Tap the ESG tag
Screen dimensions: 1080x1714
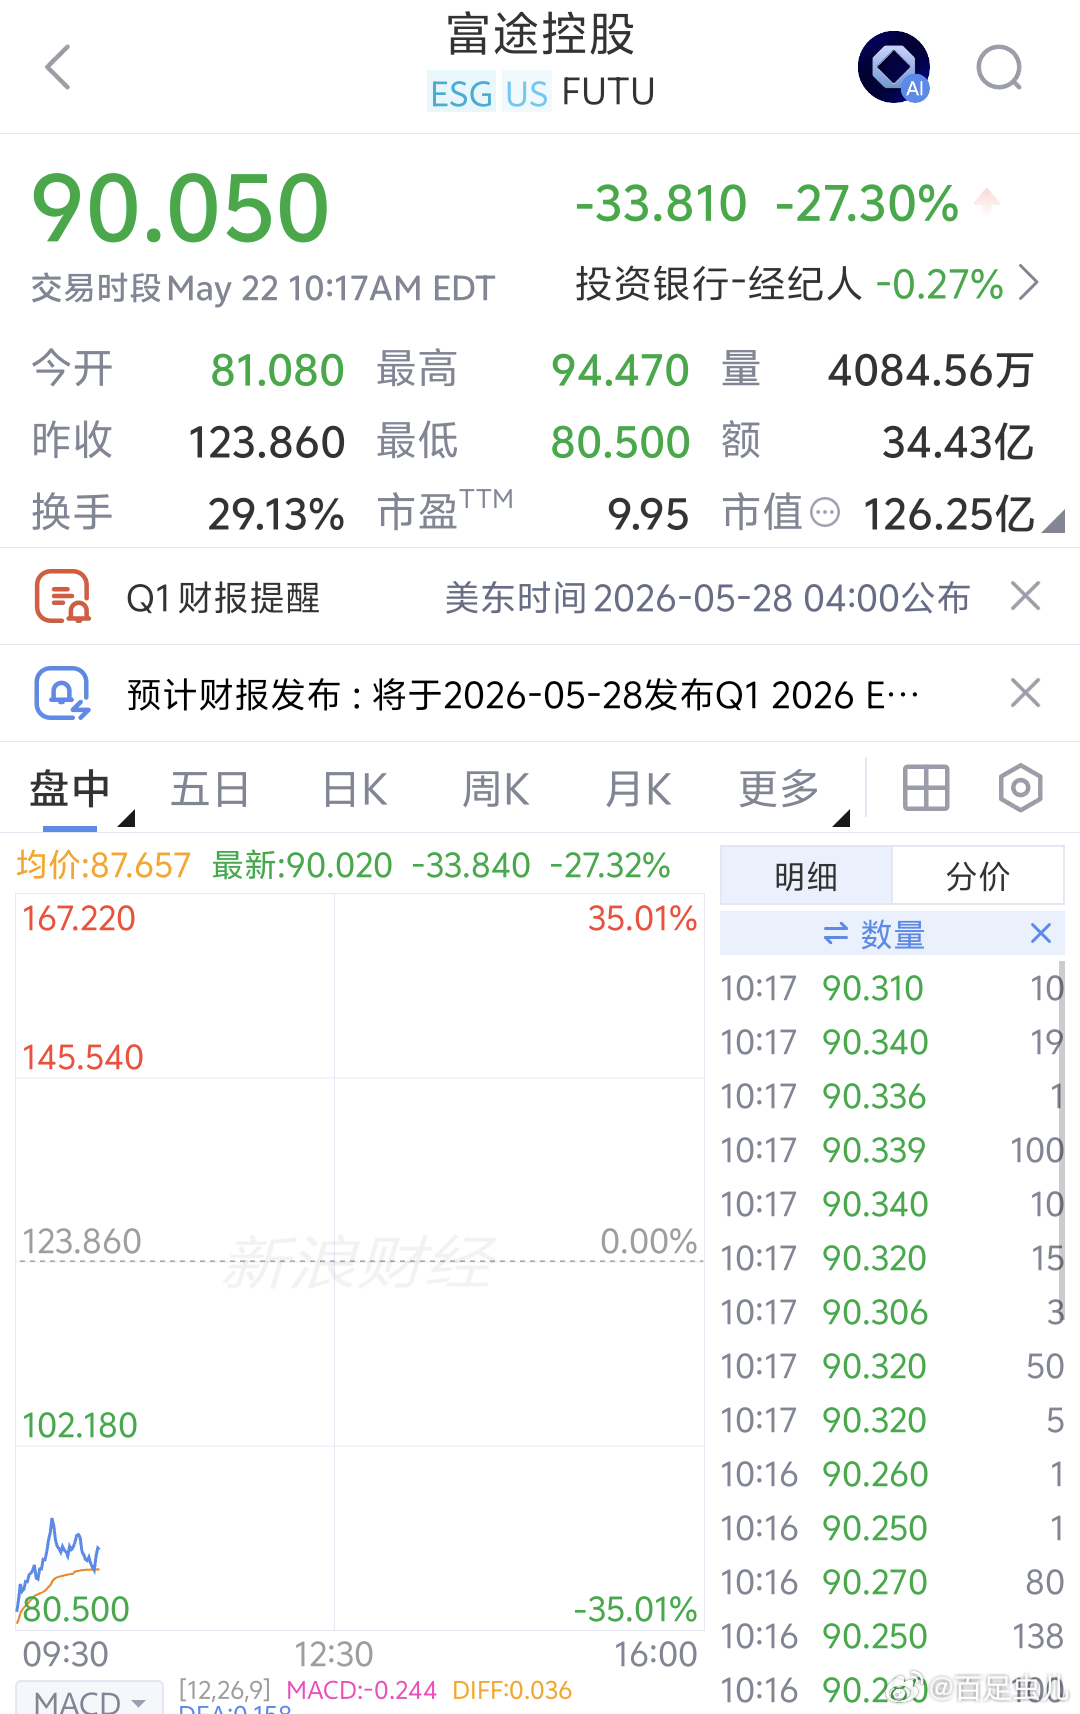[461, 93]
